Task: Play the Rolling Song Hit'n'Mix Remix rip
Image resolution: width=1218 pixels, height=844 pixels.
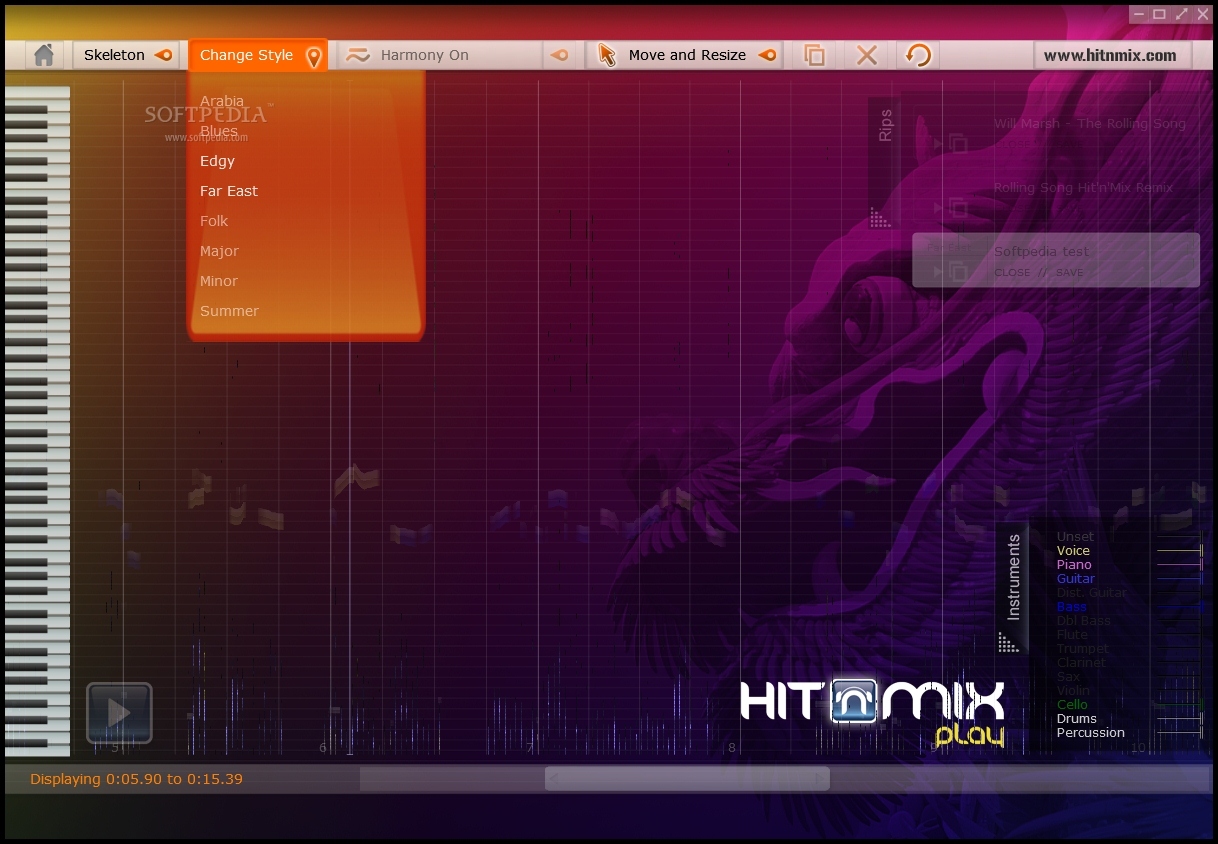Action: [x=938, y=208]
